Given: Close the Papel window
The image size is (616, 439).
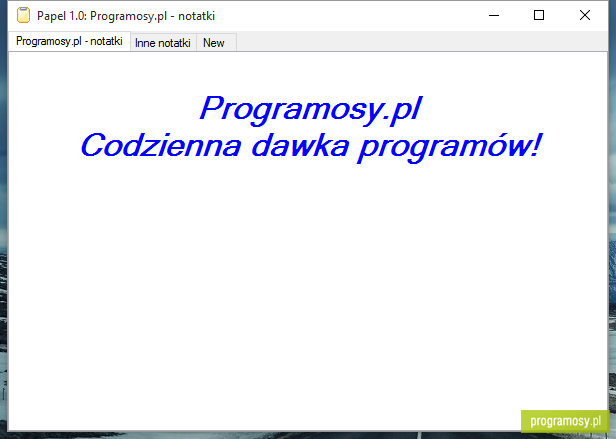Looking at the screenshot, I should (x=585, y=15).
